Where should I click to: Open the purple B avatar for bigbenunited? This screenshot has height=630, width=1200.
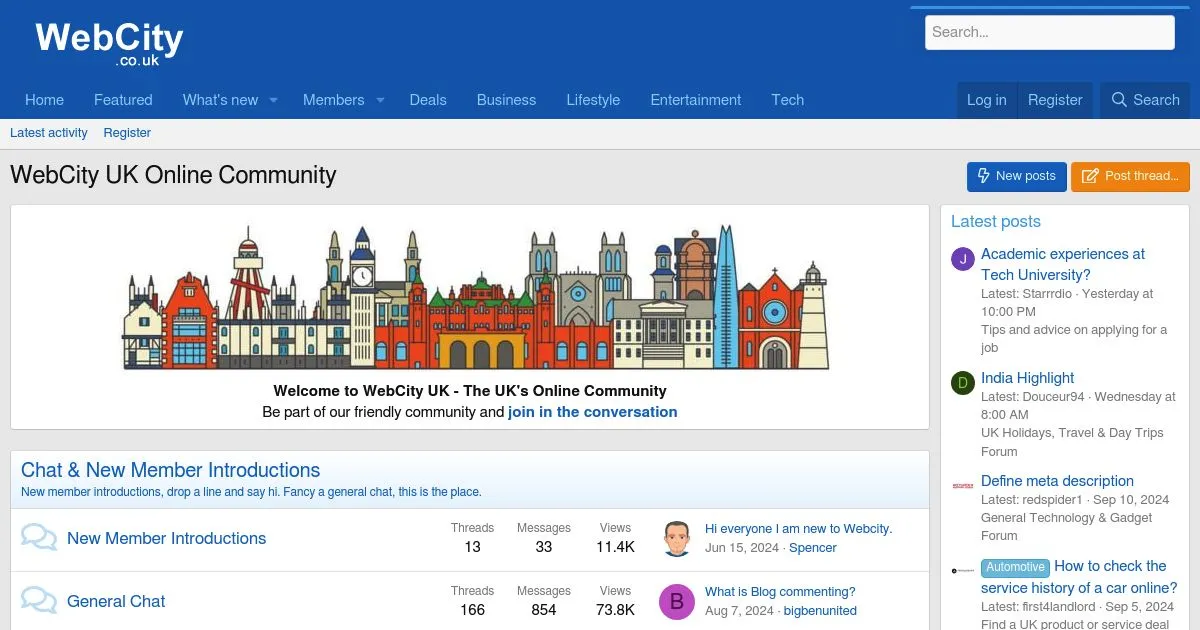pyautogui.click(x=677, y=601)
